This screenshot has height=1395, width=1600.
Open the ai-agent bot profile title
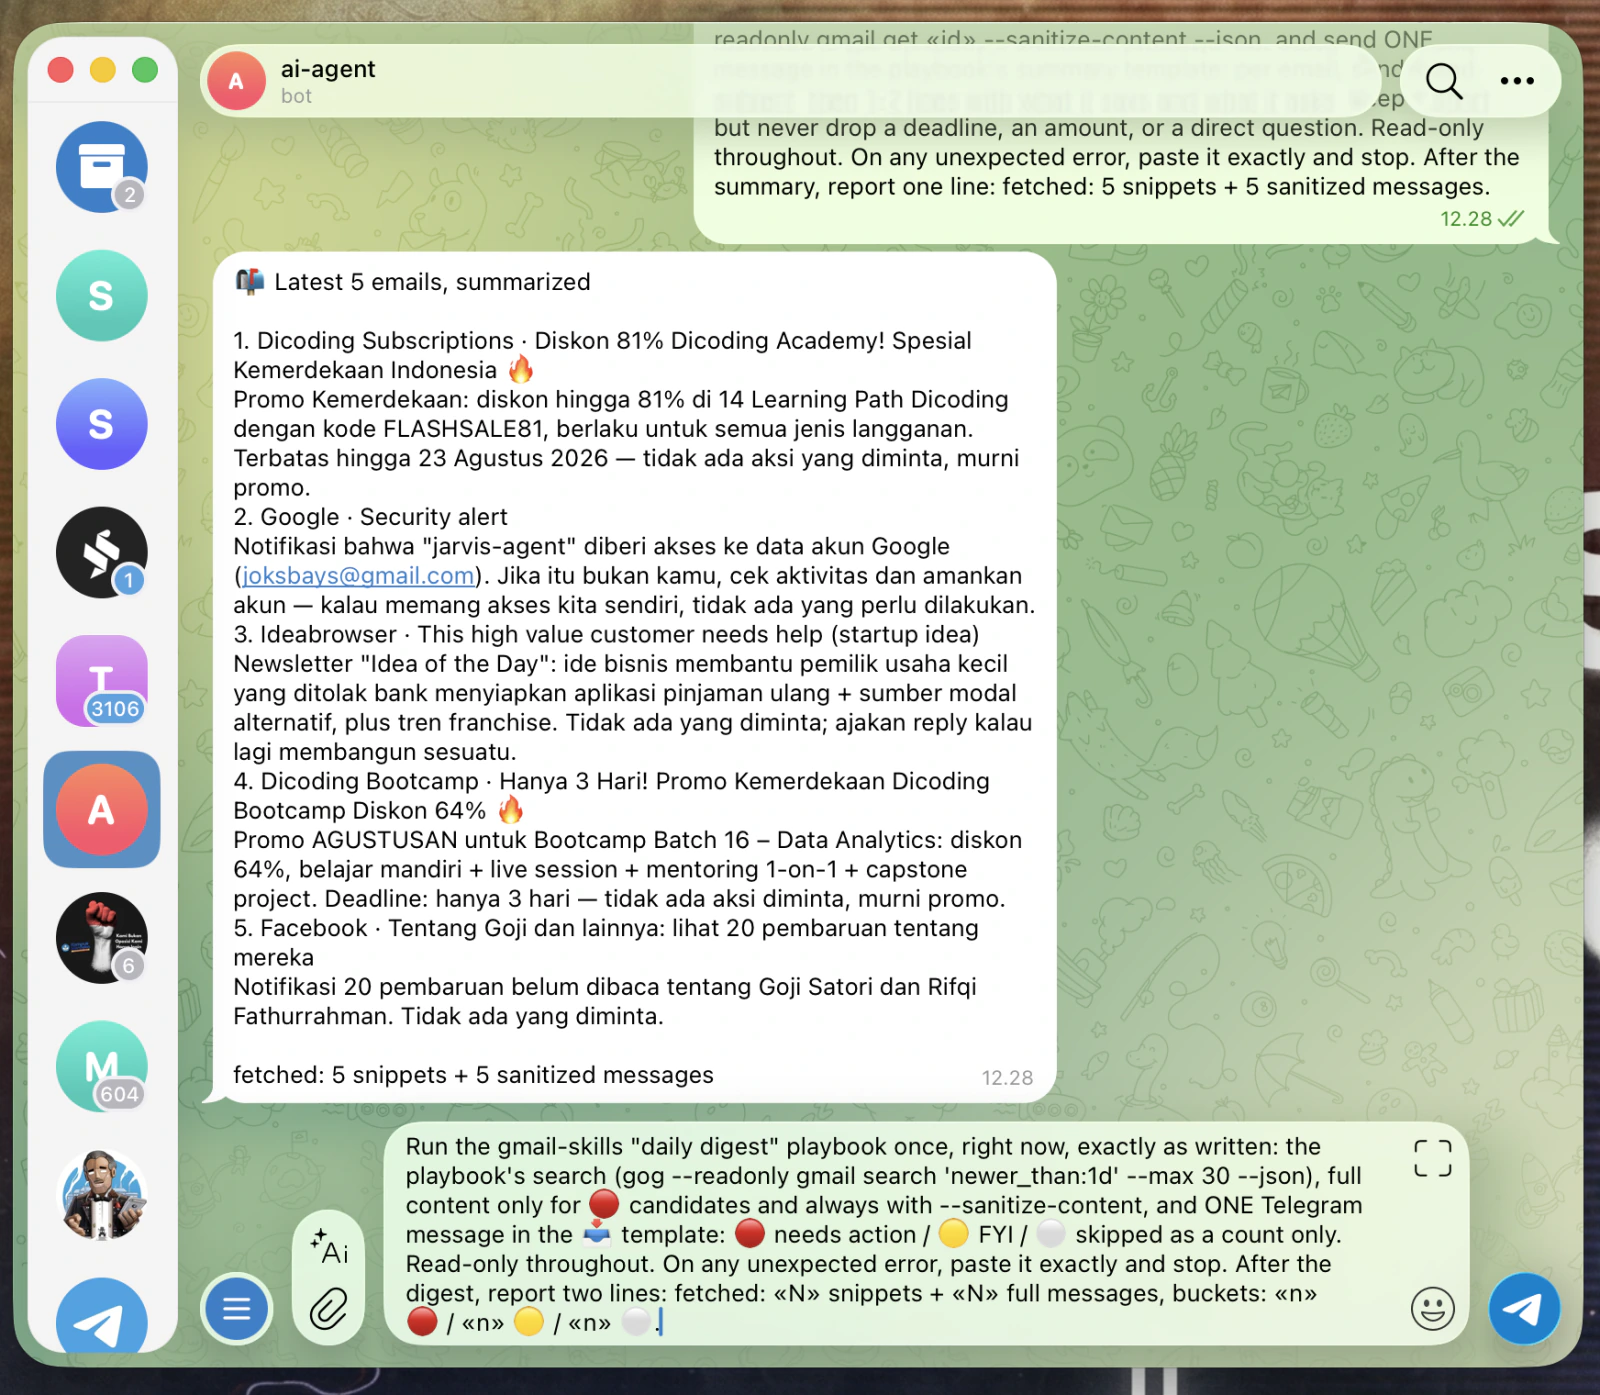click(328, 69)
